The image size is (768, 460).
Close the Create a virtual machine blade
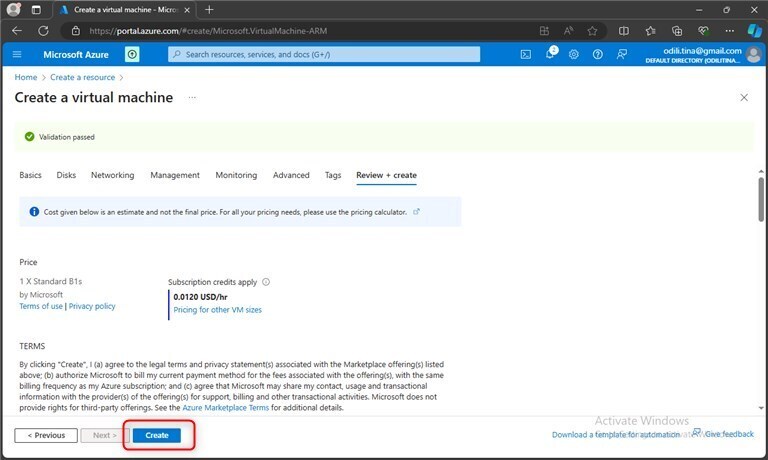[x=743, y=98]
